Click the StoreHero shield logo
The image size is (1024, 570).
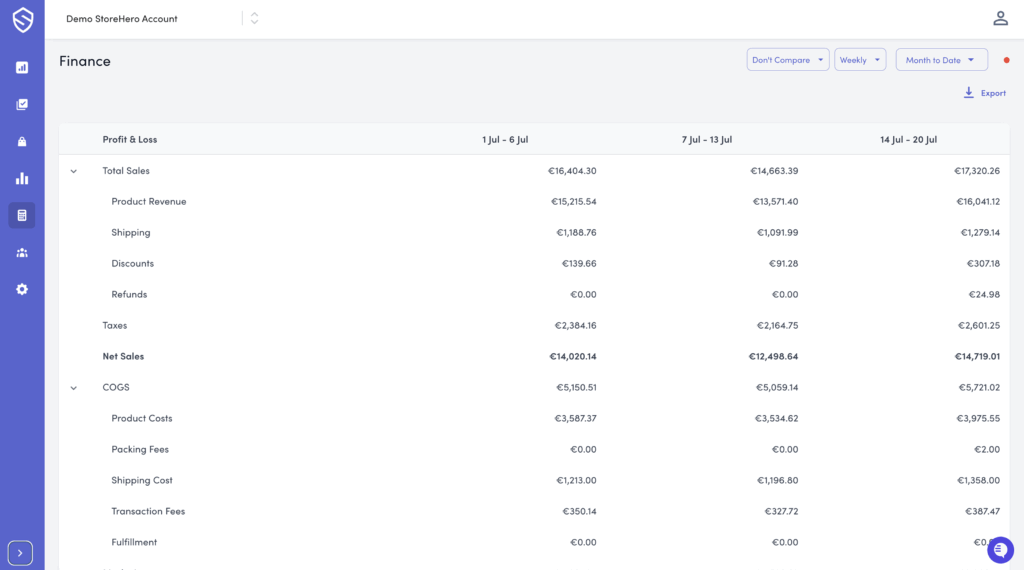(x=22, y=20)
